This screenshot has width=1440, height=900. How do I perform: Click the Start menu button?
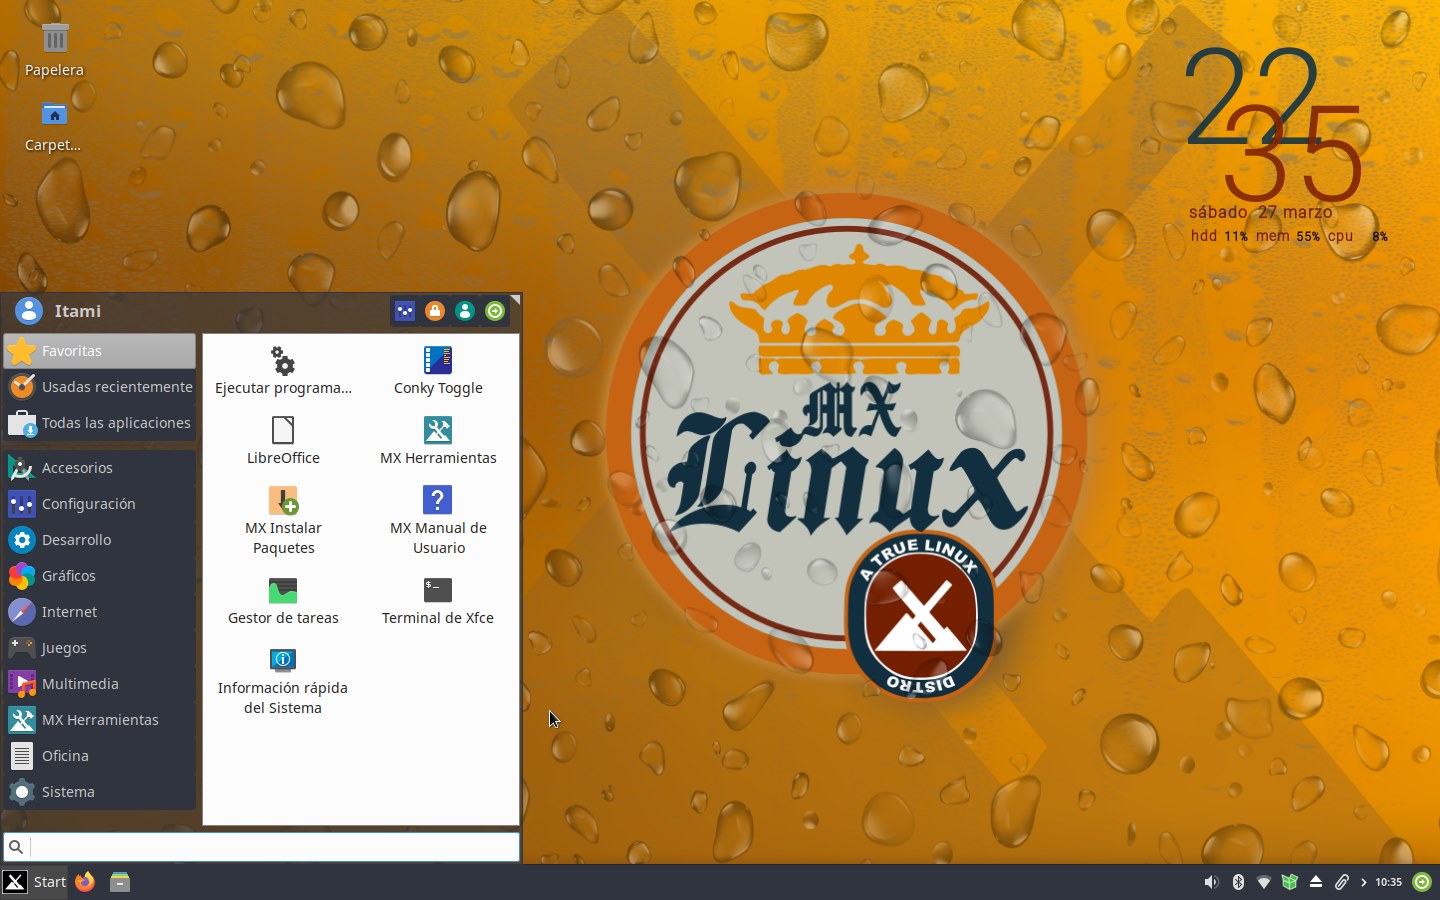[x=35, y=882]
